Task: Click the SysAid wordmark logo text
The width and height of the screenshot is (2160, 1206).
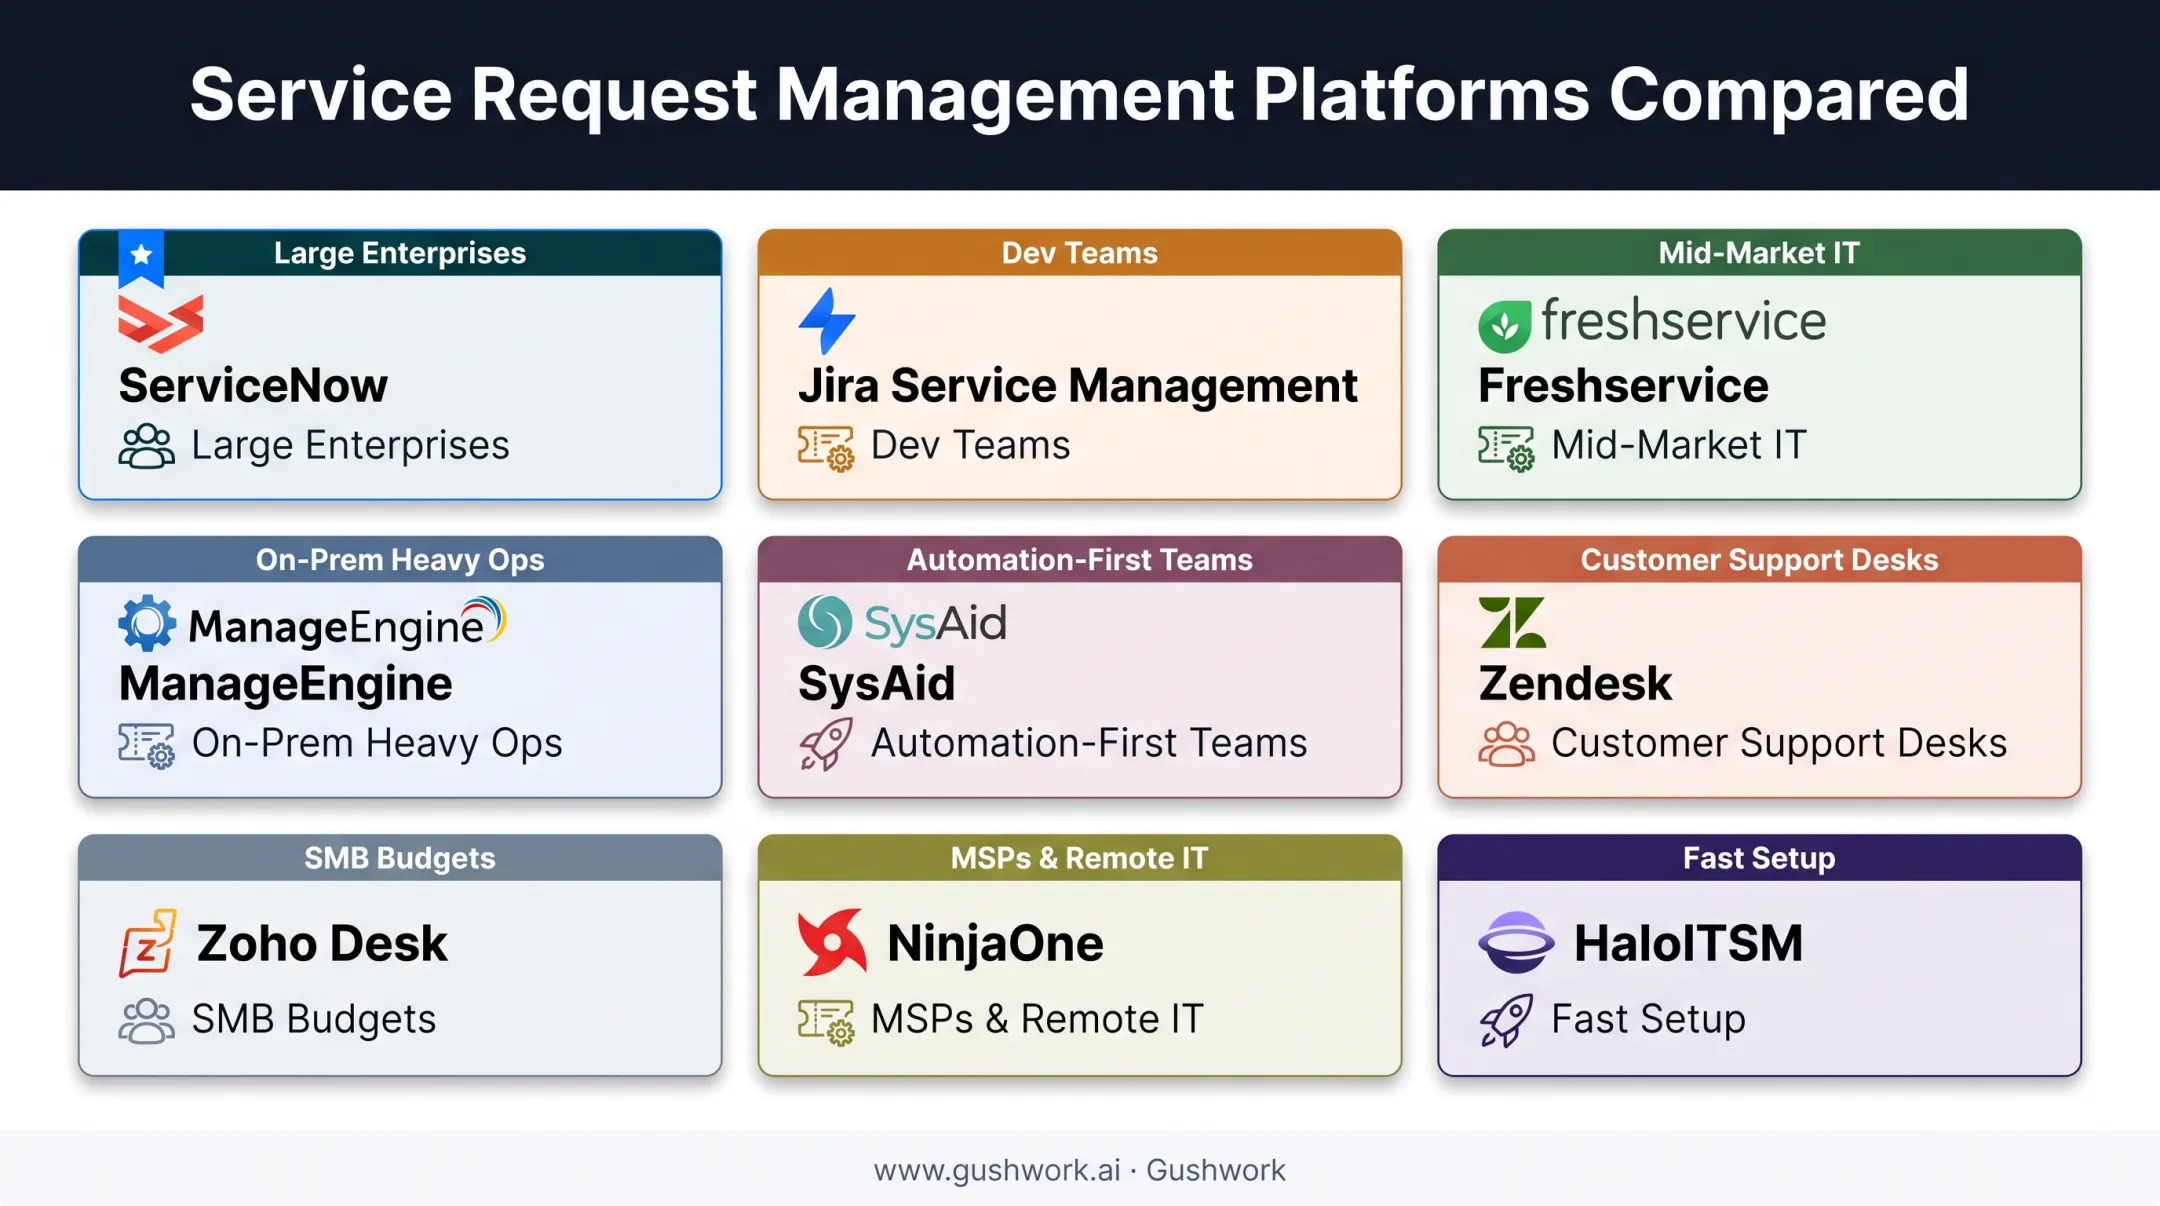Action: [935, 623]
